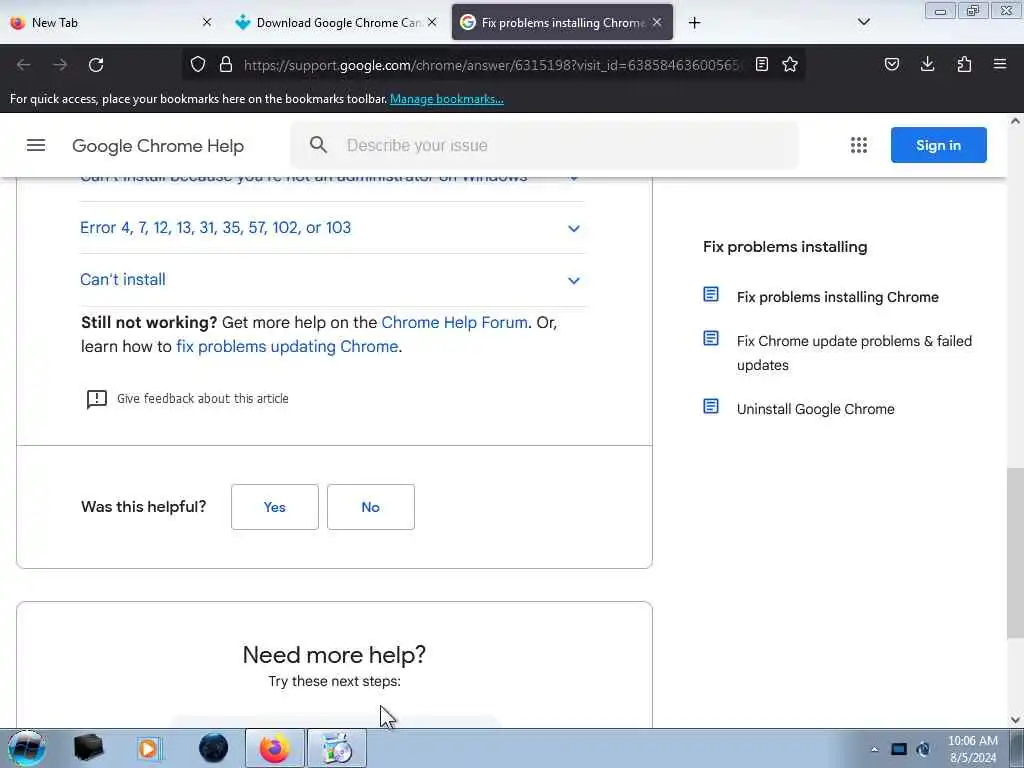Open fix problems updating Chrome link
This screenshot has width=1024, height=768.
[x=287, y=347]
